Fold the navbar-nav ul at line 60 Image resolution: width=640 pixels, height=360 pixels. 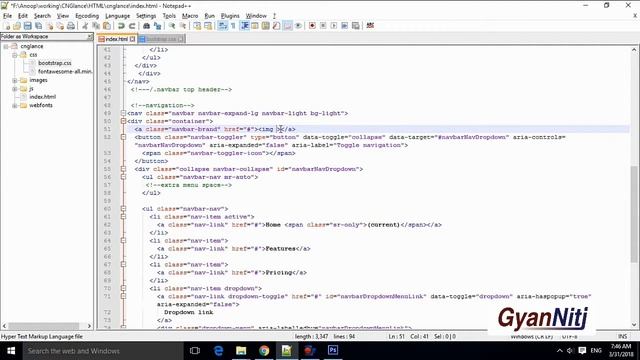pos(123,209)
